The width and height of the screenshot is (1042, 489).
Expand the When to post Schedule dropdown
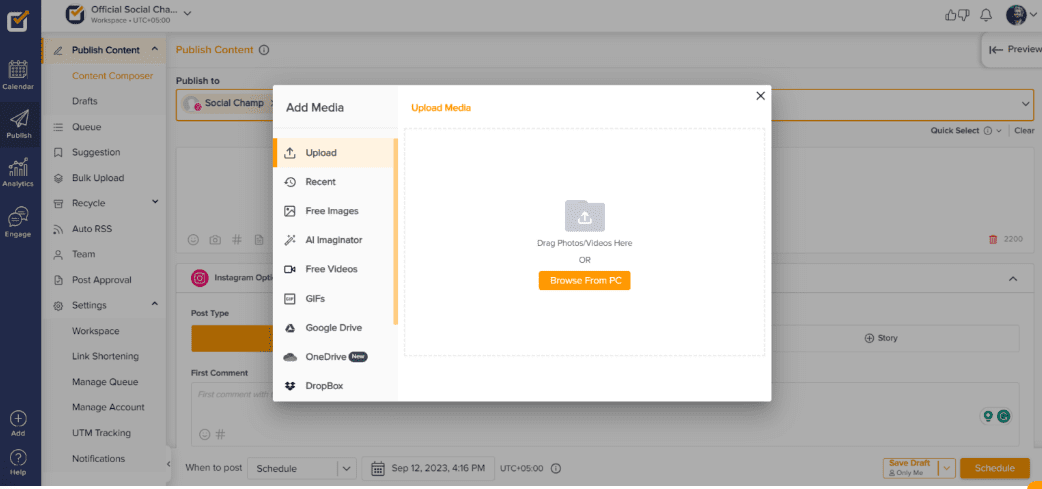click(x=346, y=468)
